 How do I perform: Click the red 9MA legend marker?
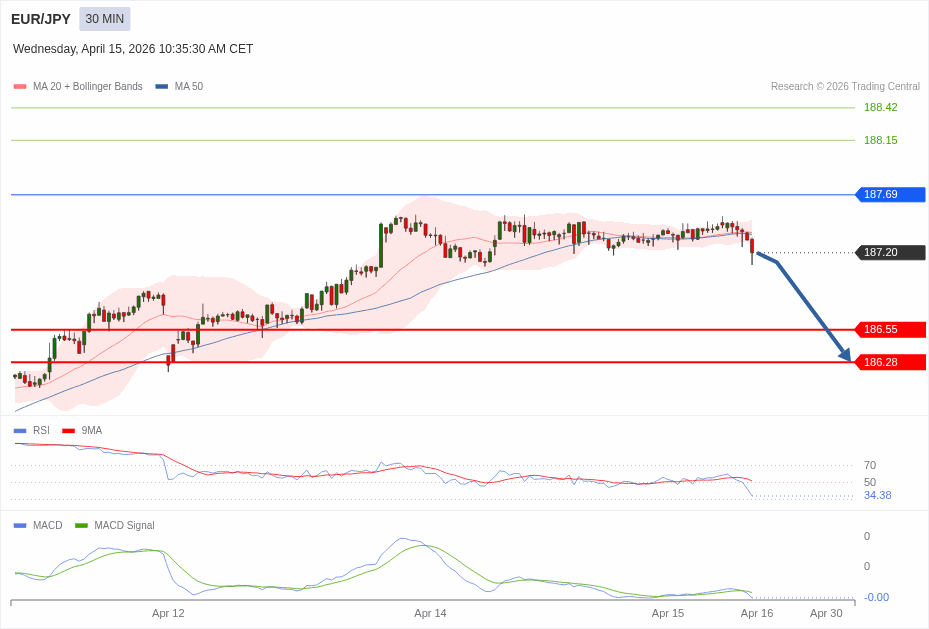(68, 431)
